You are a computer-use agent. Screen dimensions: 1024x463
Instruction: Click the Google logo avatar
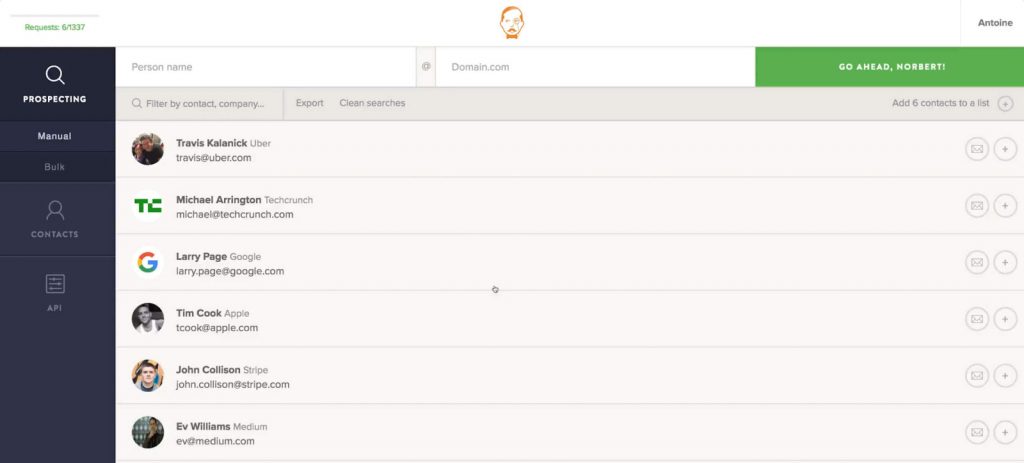(x=148, y=263)
